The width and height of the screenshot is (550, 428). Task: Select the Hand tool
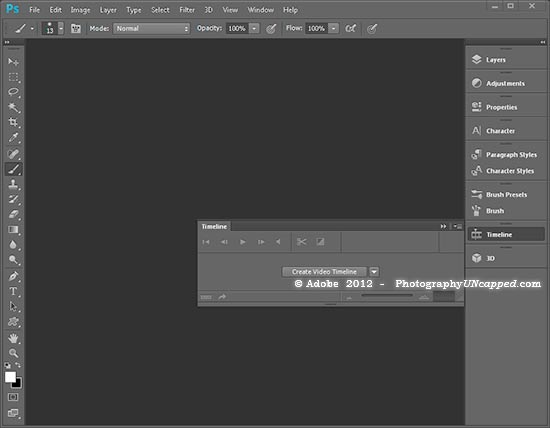(x=13, y=338)
